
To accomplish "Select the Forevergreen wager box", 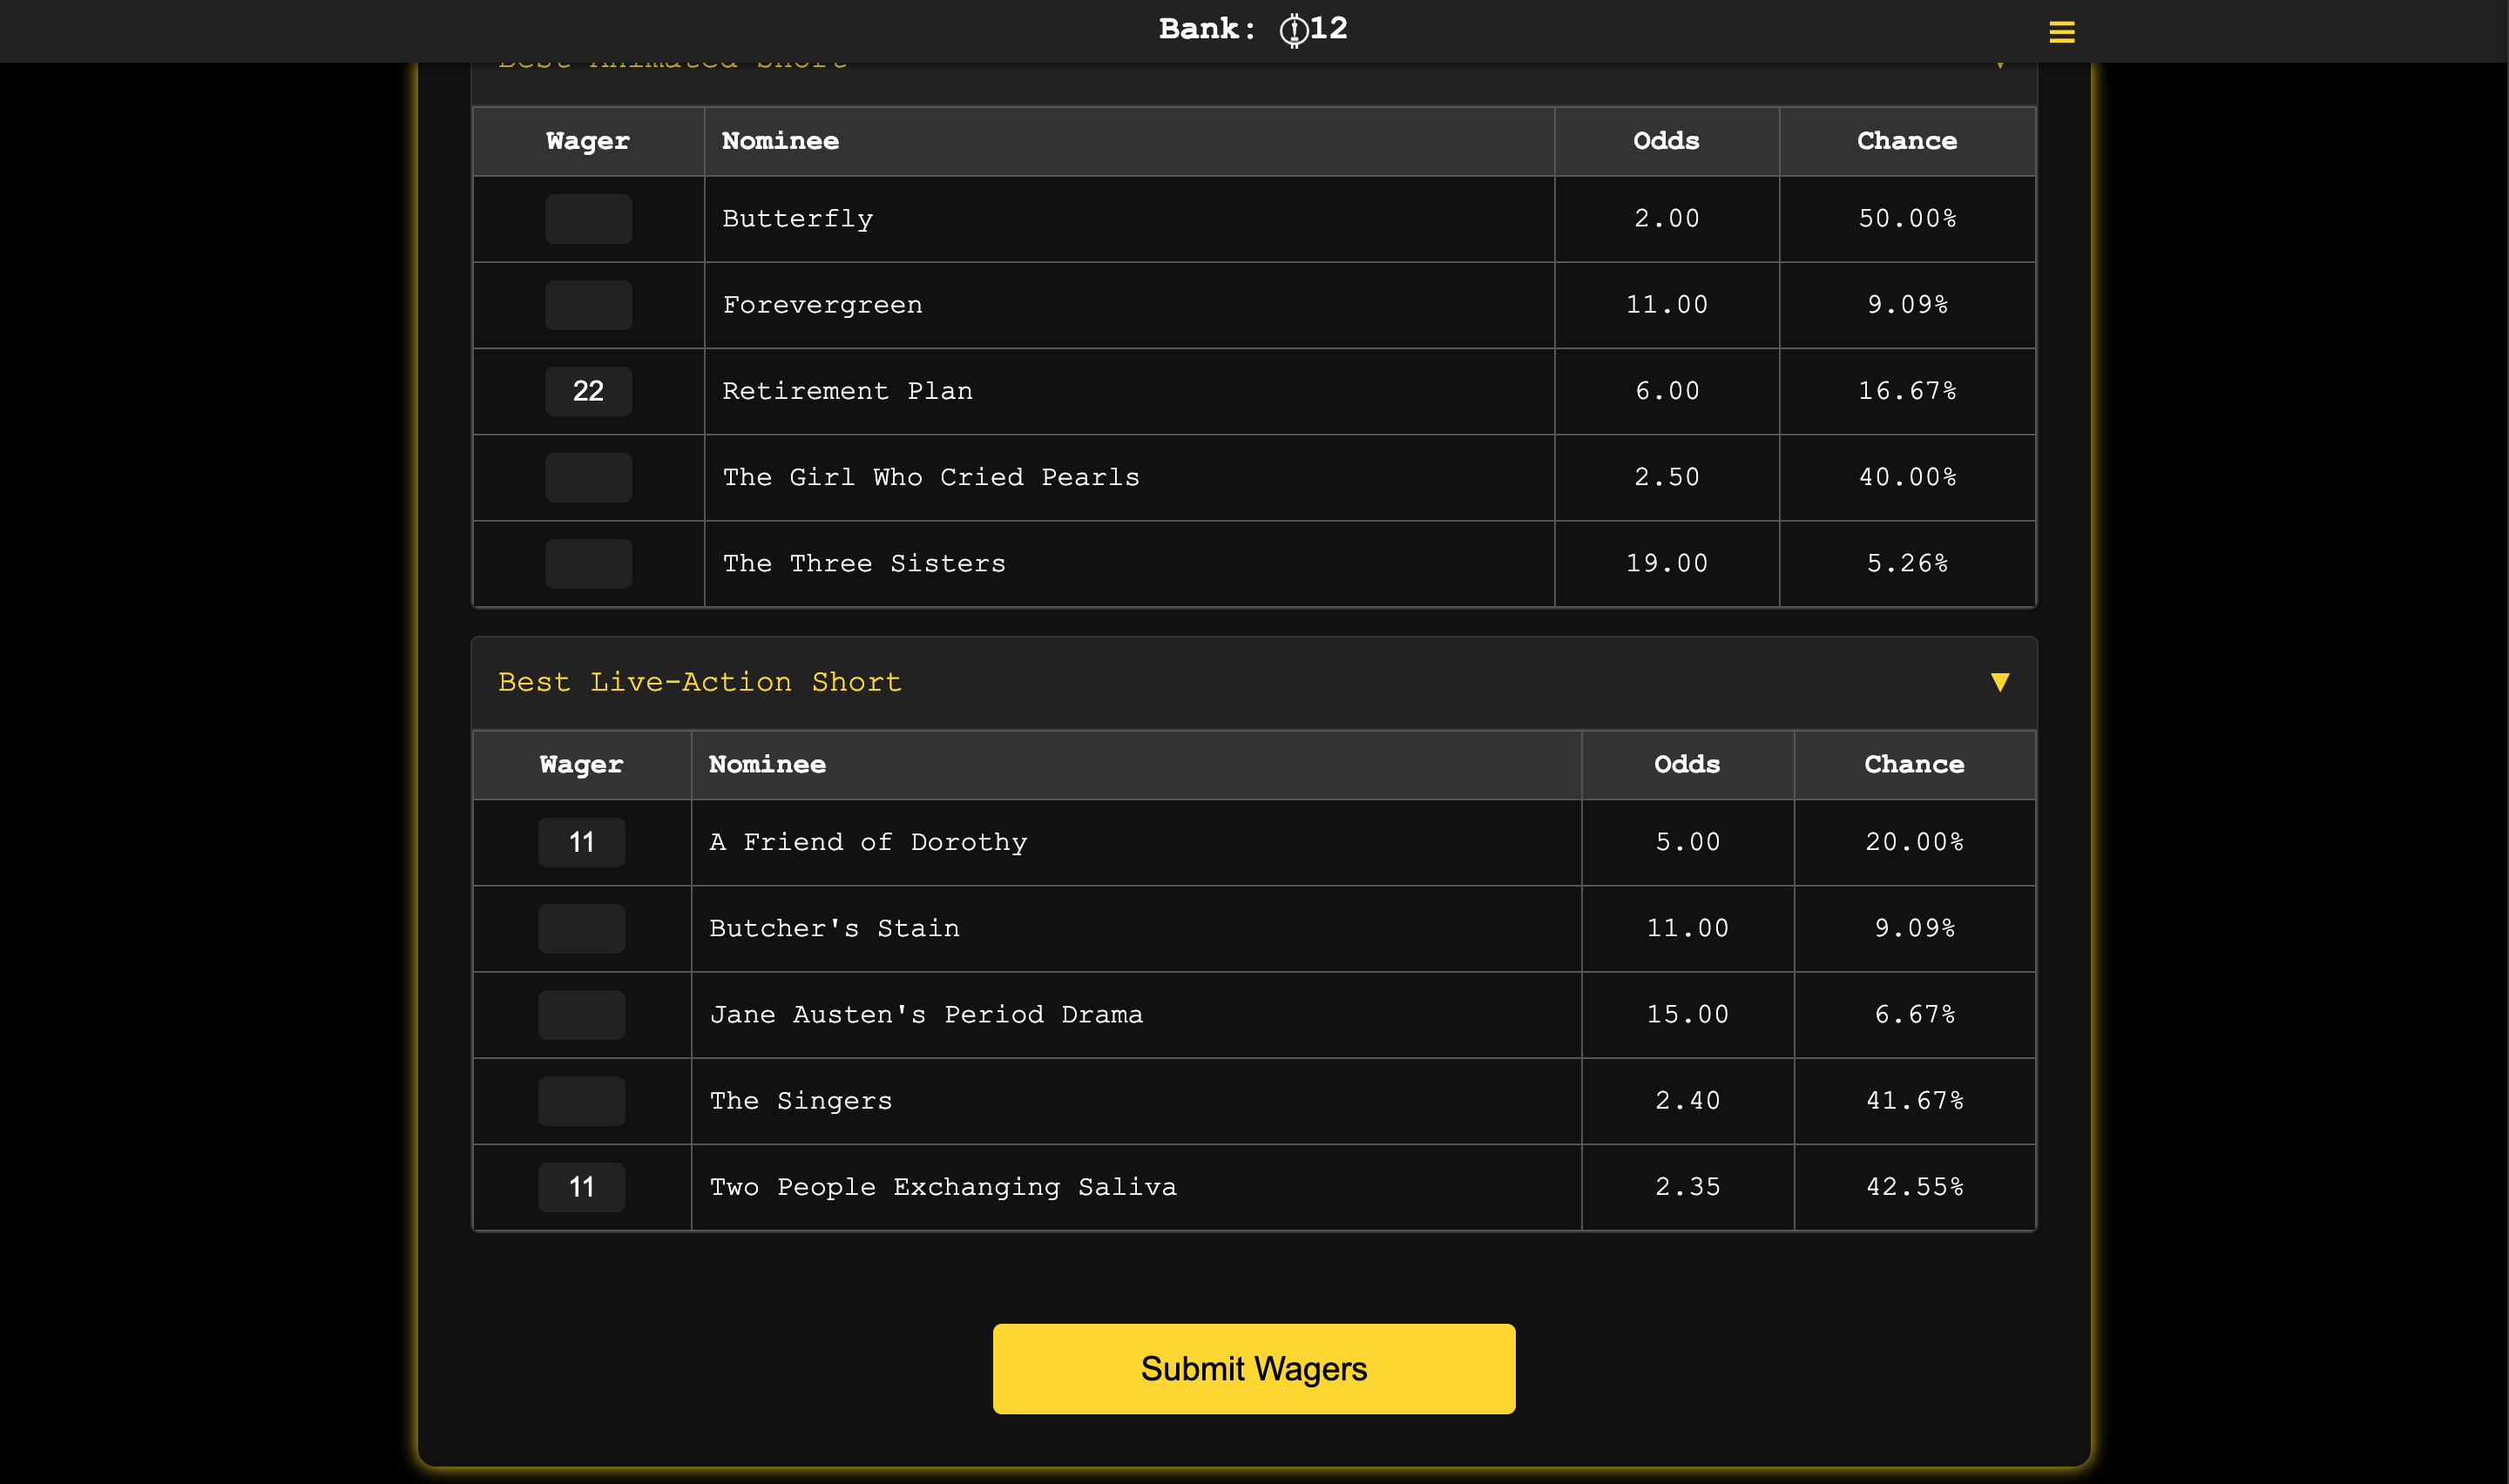I will click(x=588, y=305).
